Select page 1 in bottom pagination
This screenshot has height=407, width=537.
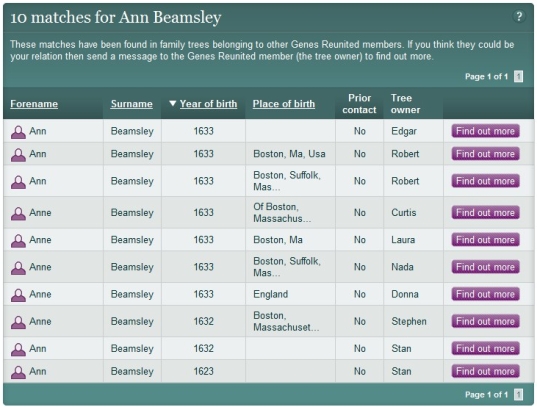click(x=519, y=395)
